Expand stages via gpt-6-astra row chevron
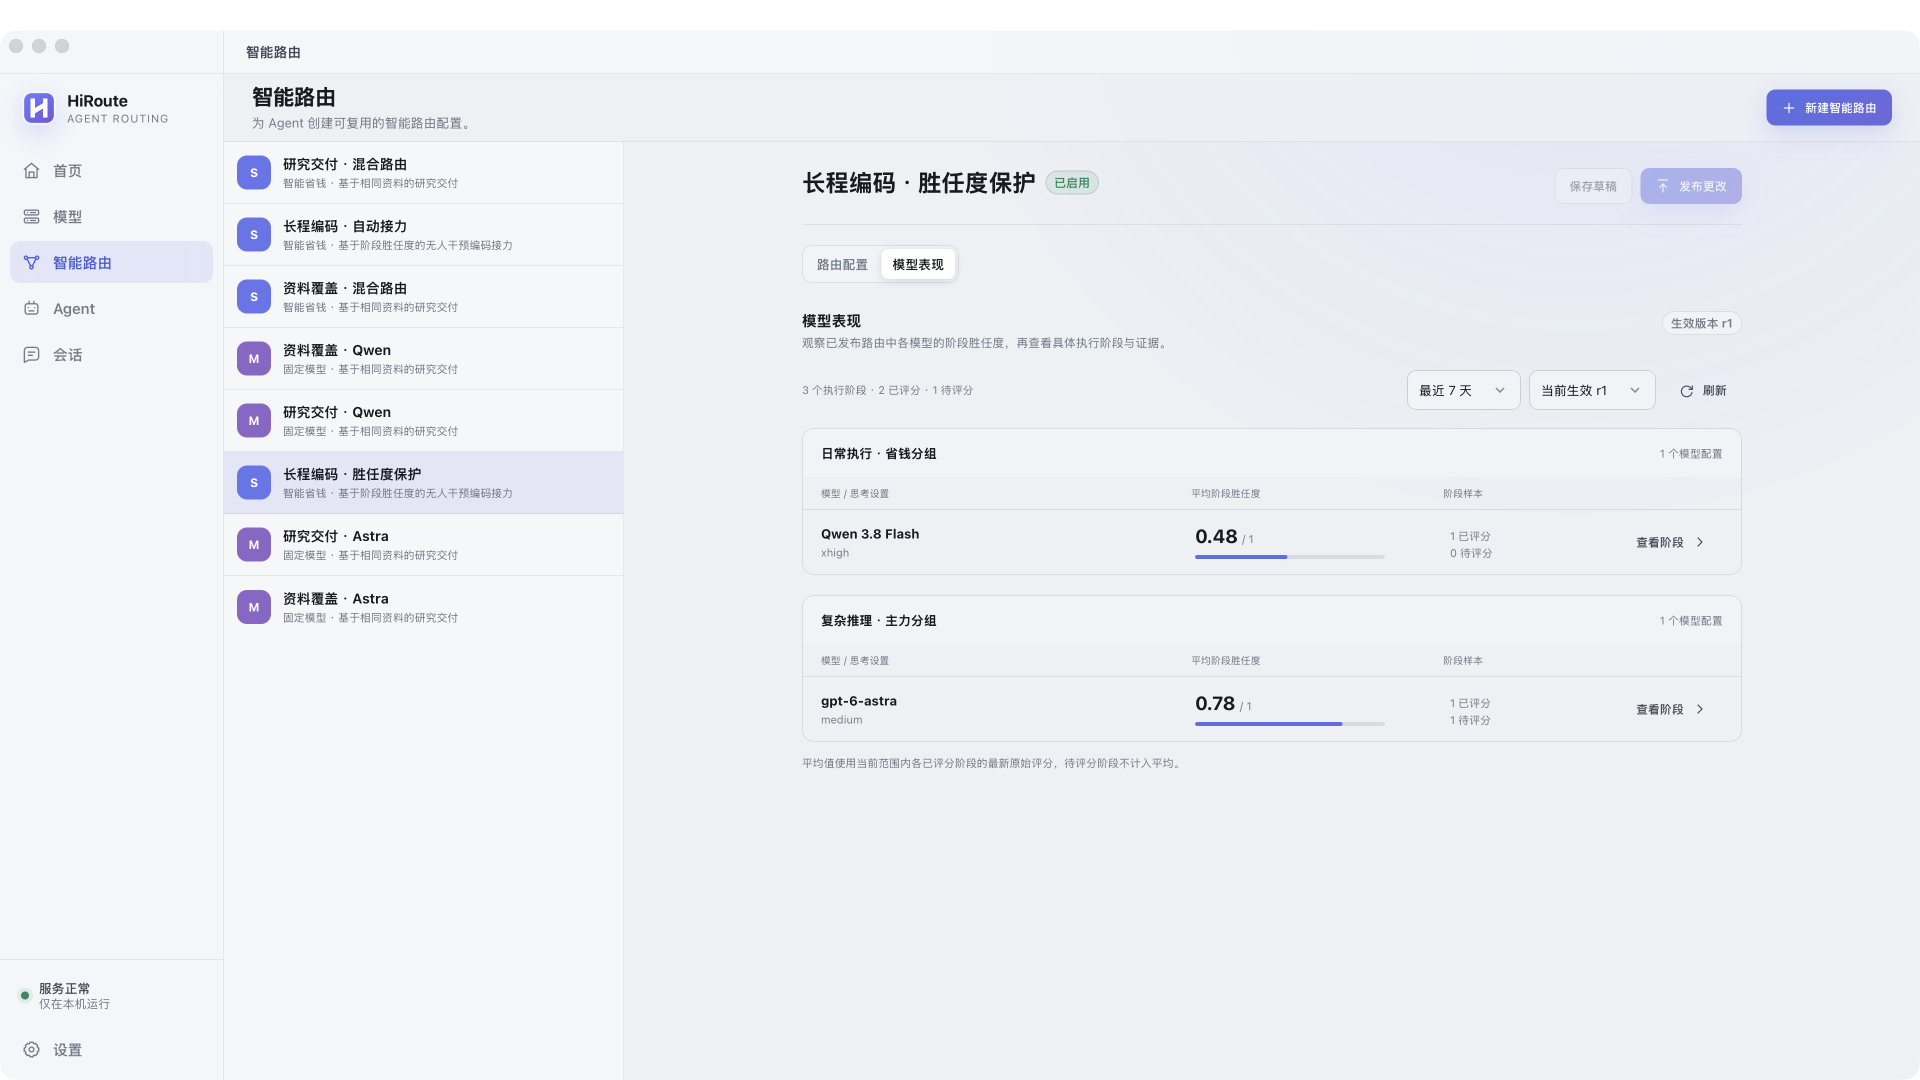 1700,709
